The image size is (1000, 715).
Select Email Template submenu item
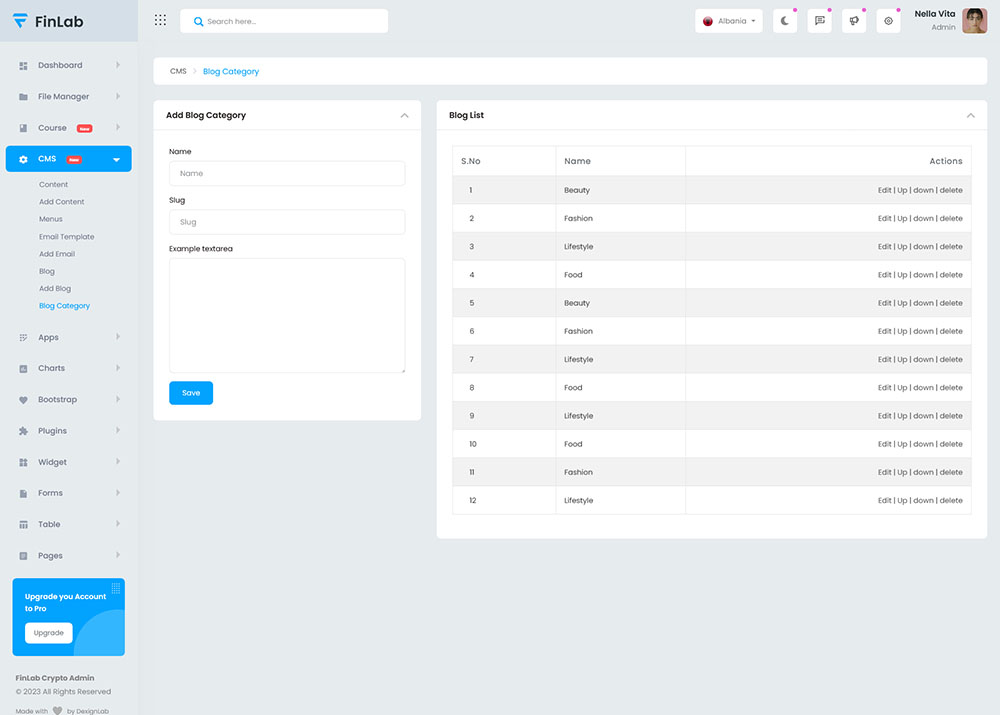point(66,237)
